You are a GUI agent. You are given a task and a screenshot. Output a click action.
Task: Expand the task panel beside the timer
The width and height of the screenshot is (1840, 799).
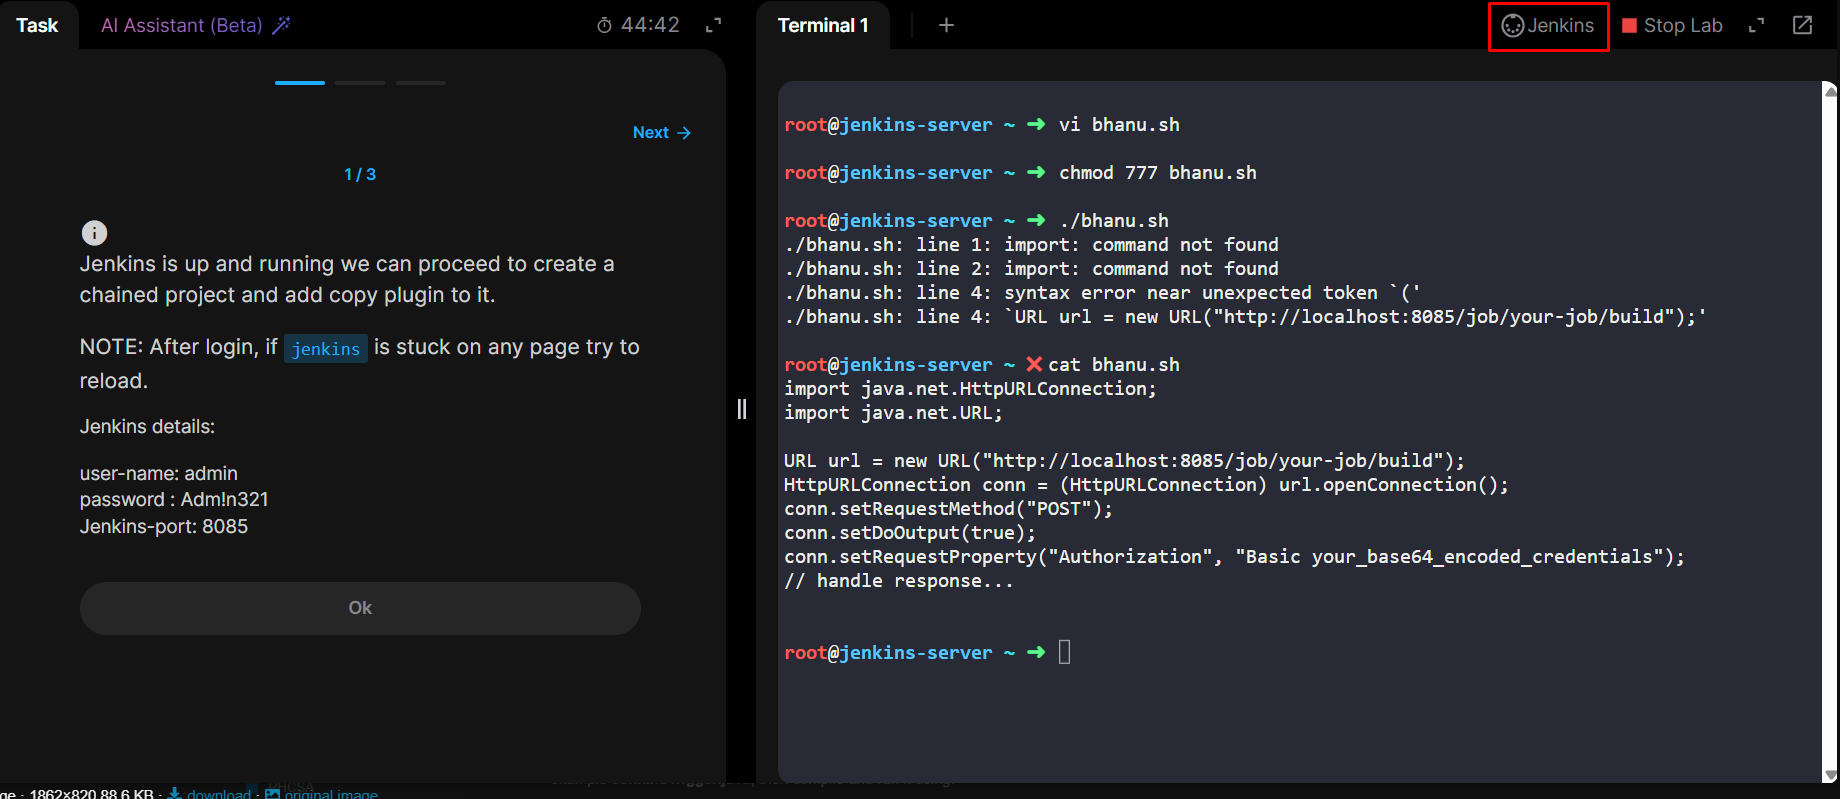[x=713, y=26]
